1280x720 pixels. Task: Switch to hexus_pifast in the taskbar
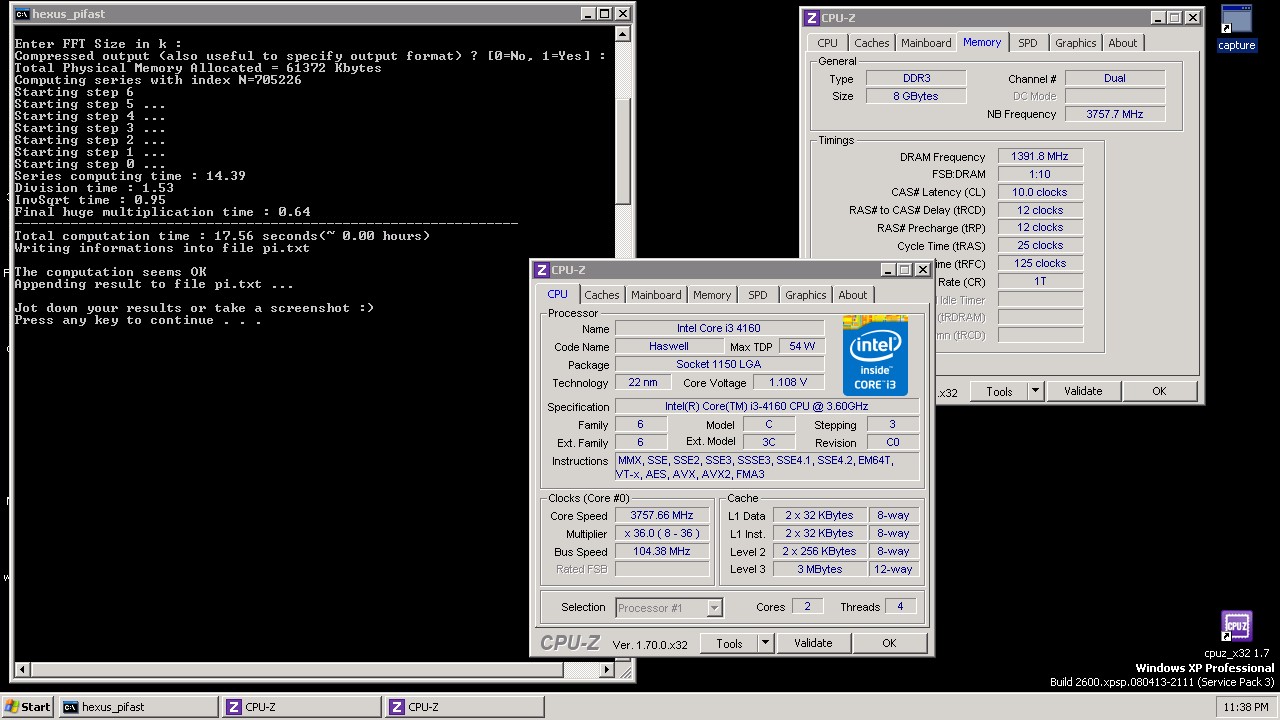pyautogui.click(x=138, y=707)
